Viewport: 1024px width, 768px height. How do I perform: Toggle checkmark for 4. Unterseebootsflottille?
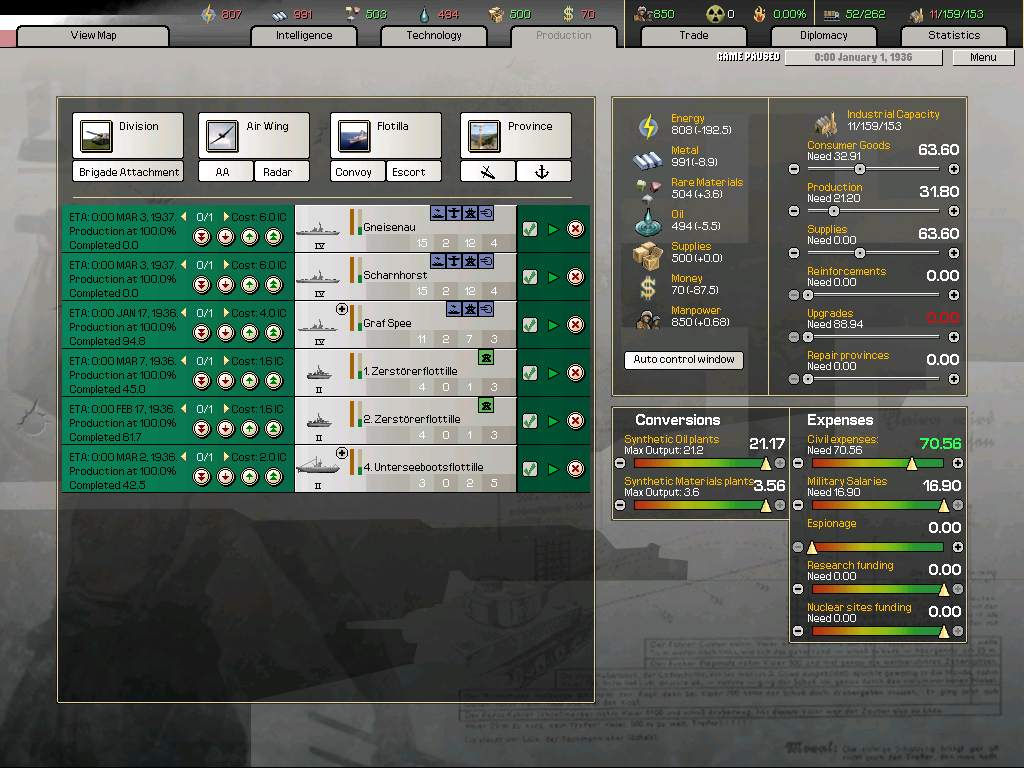pos(530,469)
